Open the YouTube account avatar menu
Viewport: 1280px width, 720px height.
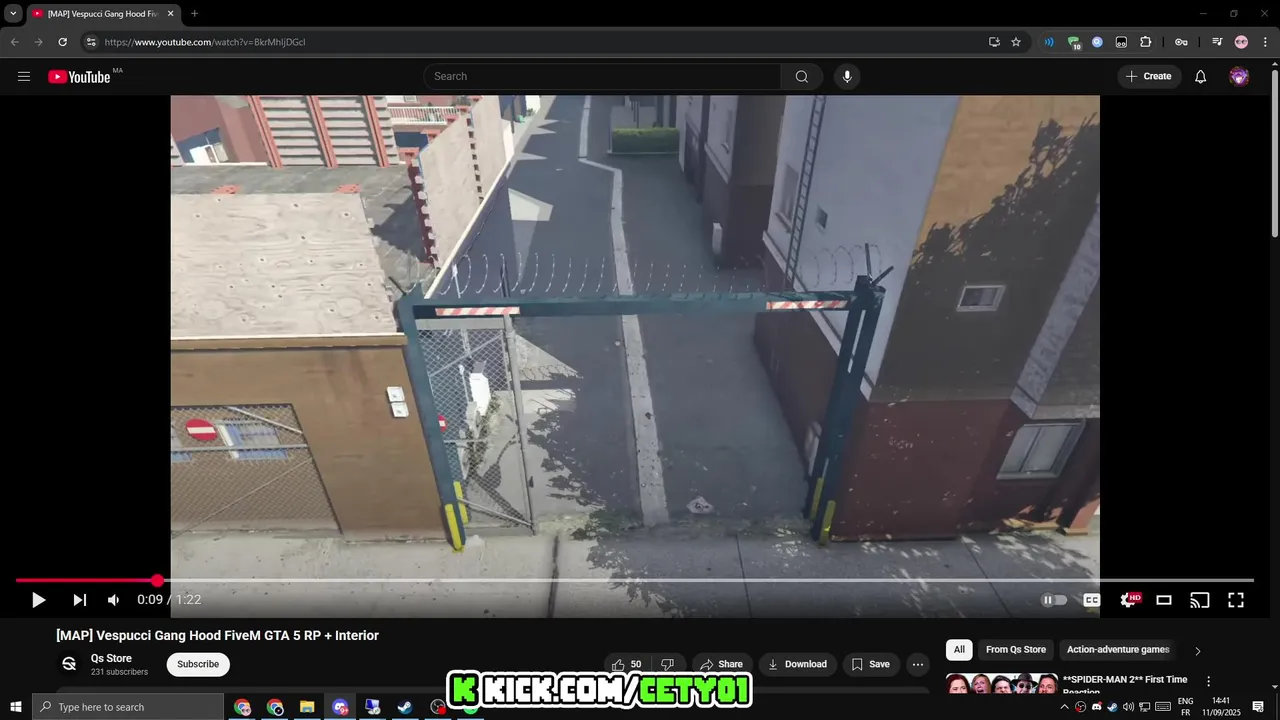point(1239,77)
